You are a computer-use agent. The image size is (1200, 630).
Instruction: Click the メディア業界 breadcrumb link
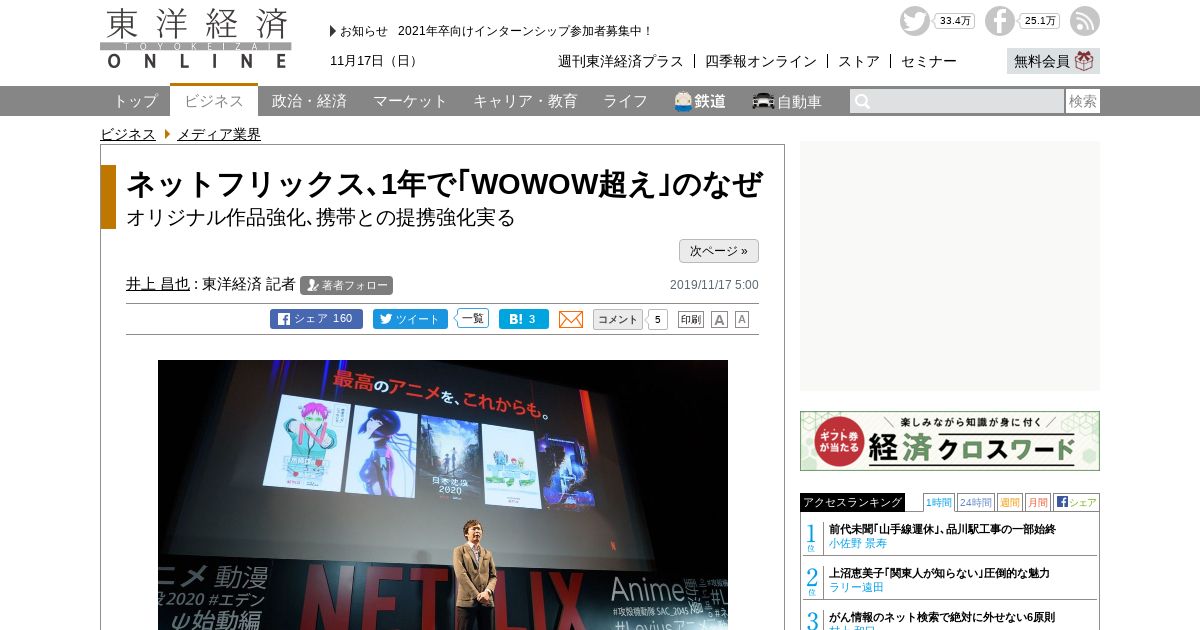[219, 134]
